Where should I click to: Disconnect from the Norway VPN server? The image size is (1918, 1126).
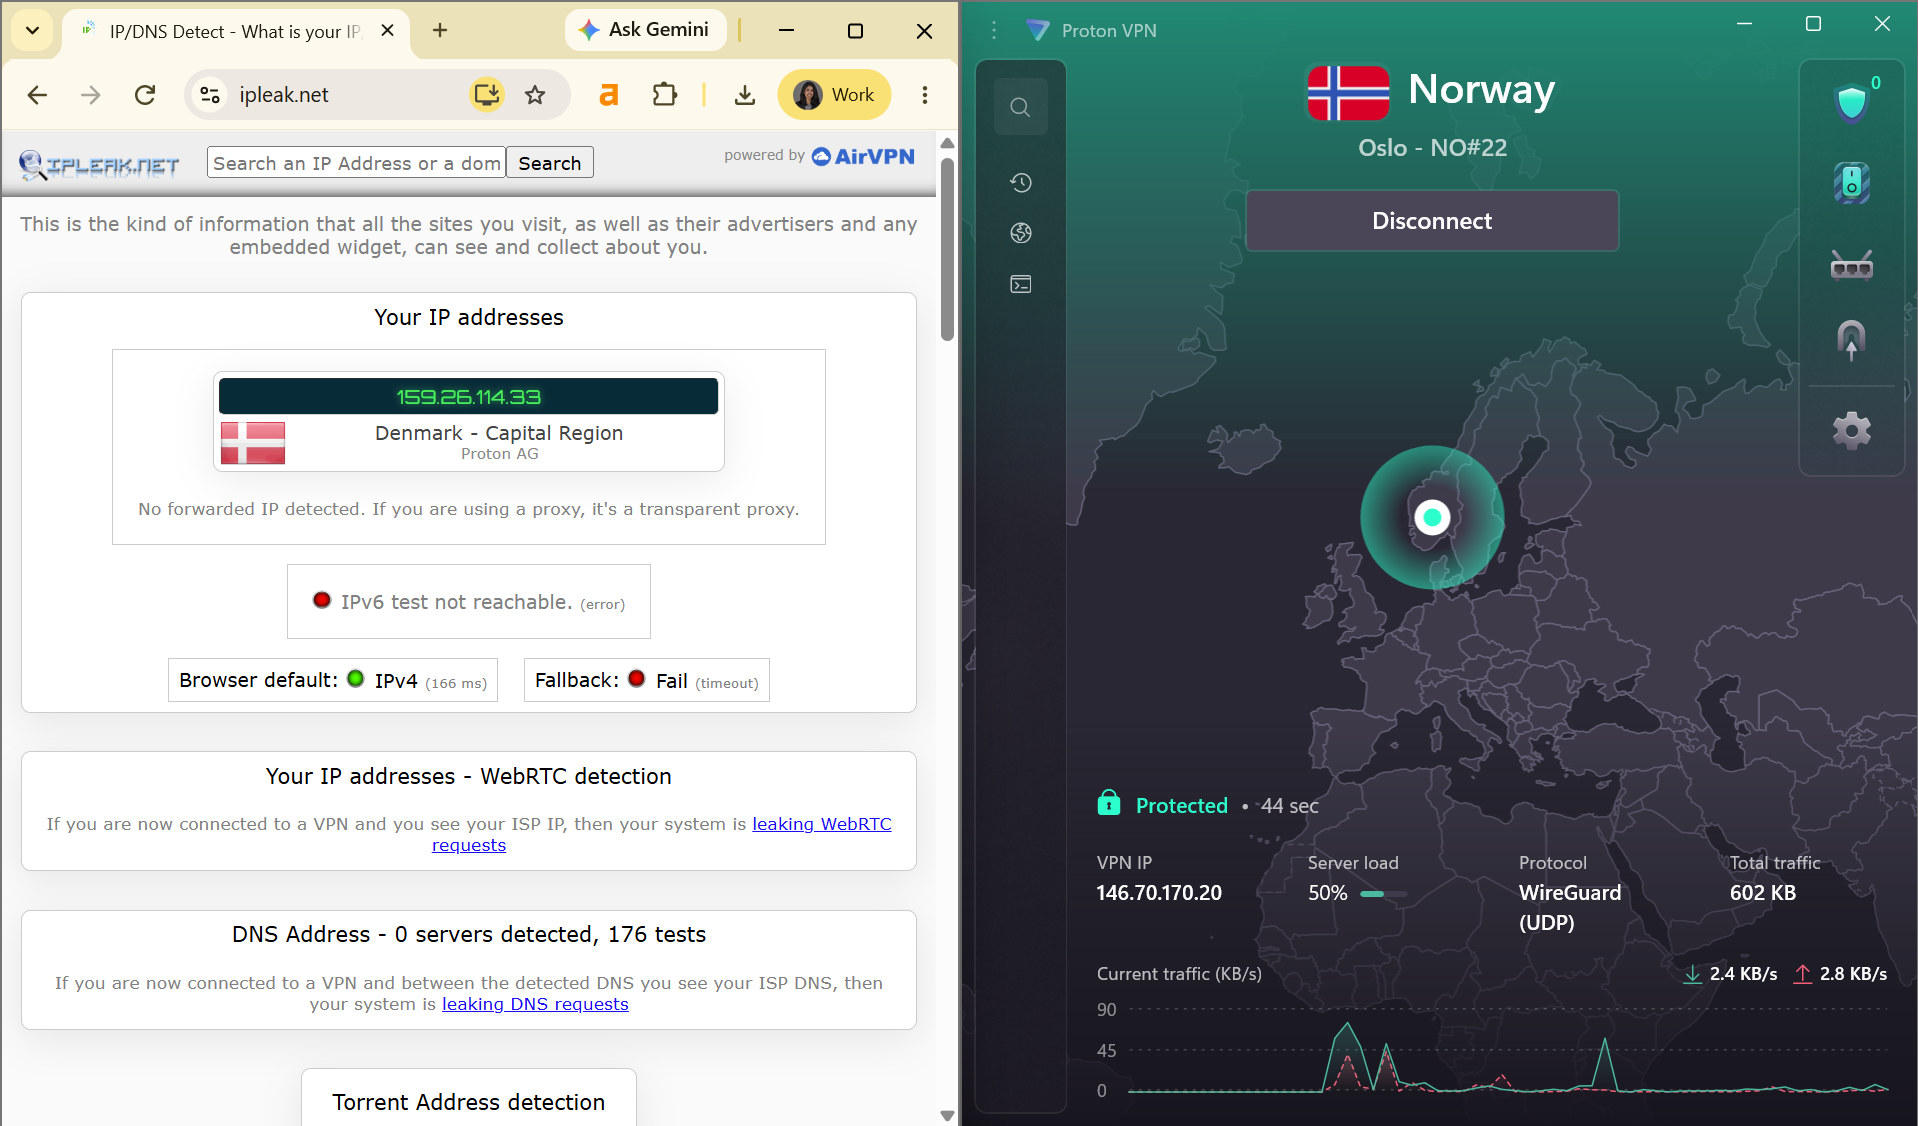(1432, 221)
